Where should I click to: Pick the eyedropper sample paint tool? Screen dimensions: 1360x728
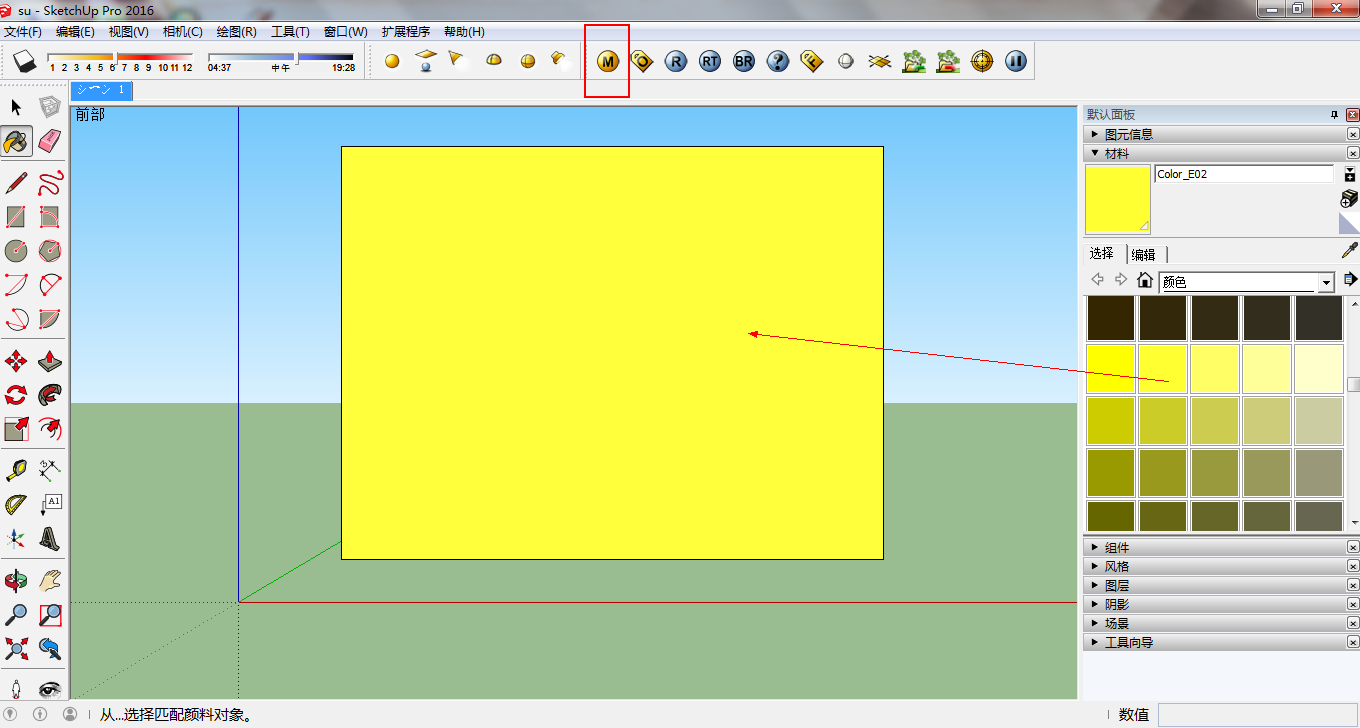[1349, 250]
